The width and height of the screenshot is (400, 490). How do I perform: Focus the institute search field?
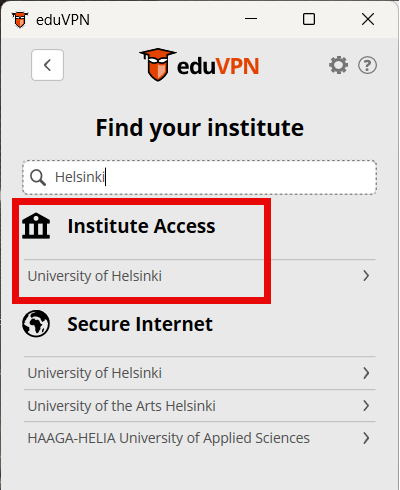(x=200, y=177)
